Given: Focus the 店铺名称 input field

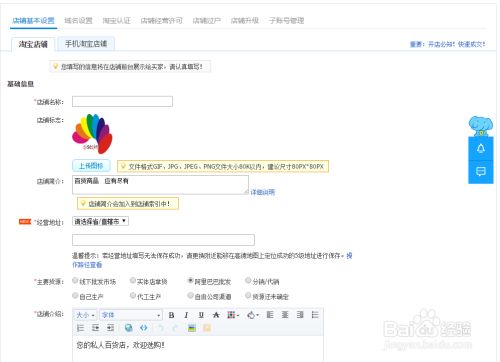Looking at the screenshot, I should (x=122, y=102).
